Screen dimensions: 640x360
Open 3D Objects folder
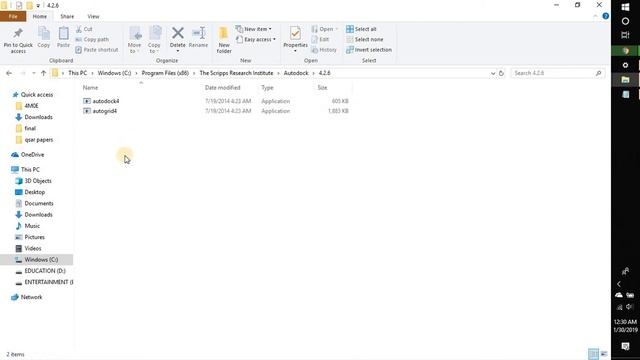(38, 181)
